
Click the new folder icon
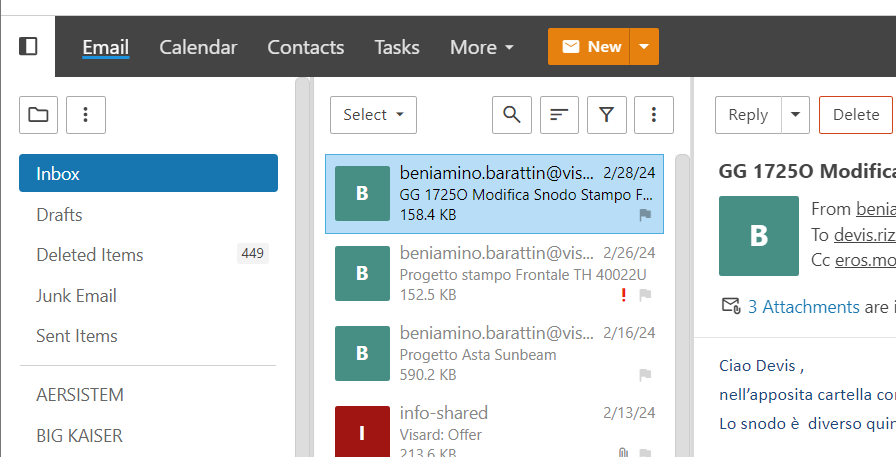point(38,115)
